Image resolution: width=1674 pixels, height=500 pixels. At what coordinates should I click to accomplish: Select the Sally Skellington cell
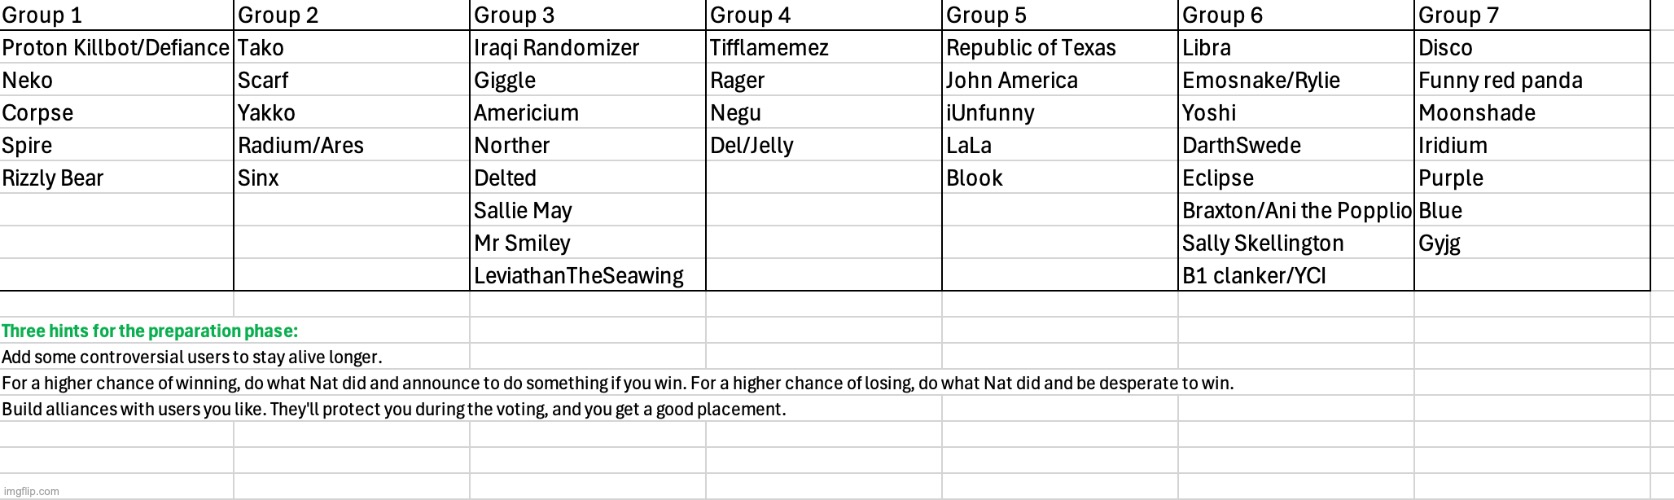(x=1296, y=243)
